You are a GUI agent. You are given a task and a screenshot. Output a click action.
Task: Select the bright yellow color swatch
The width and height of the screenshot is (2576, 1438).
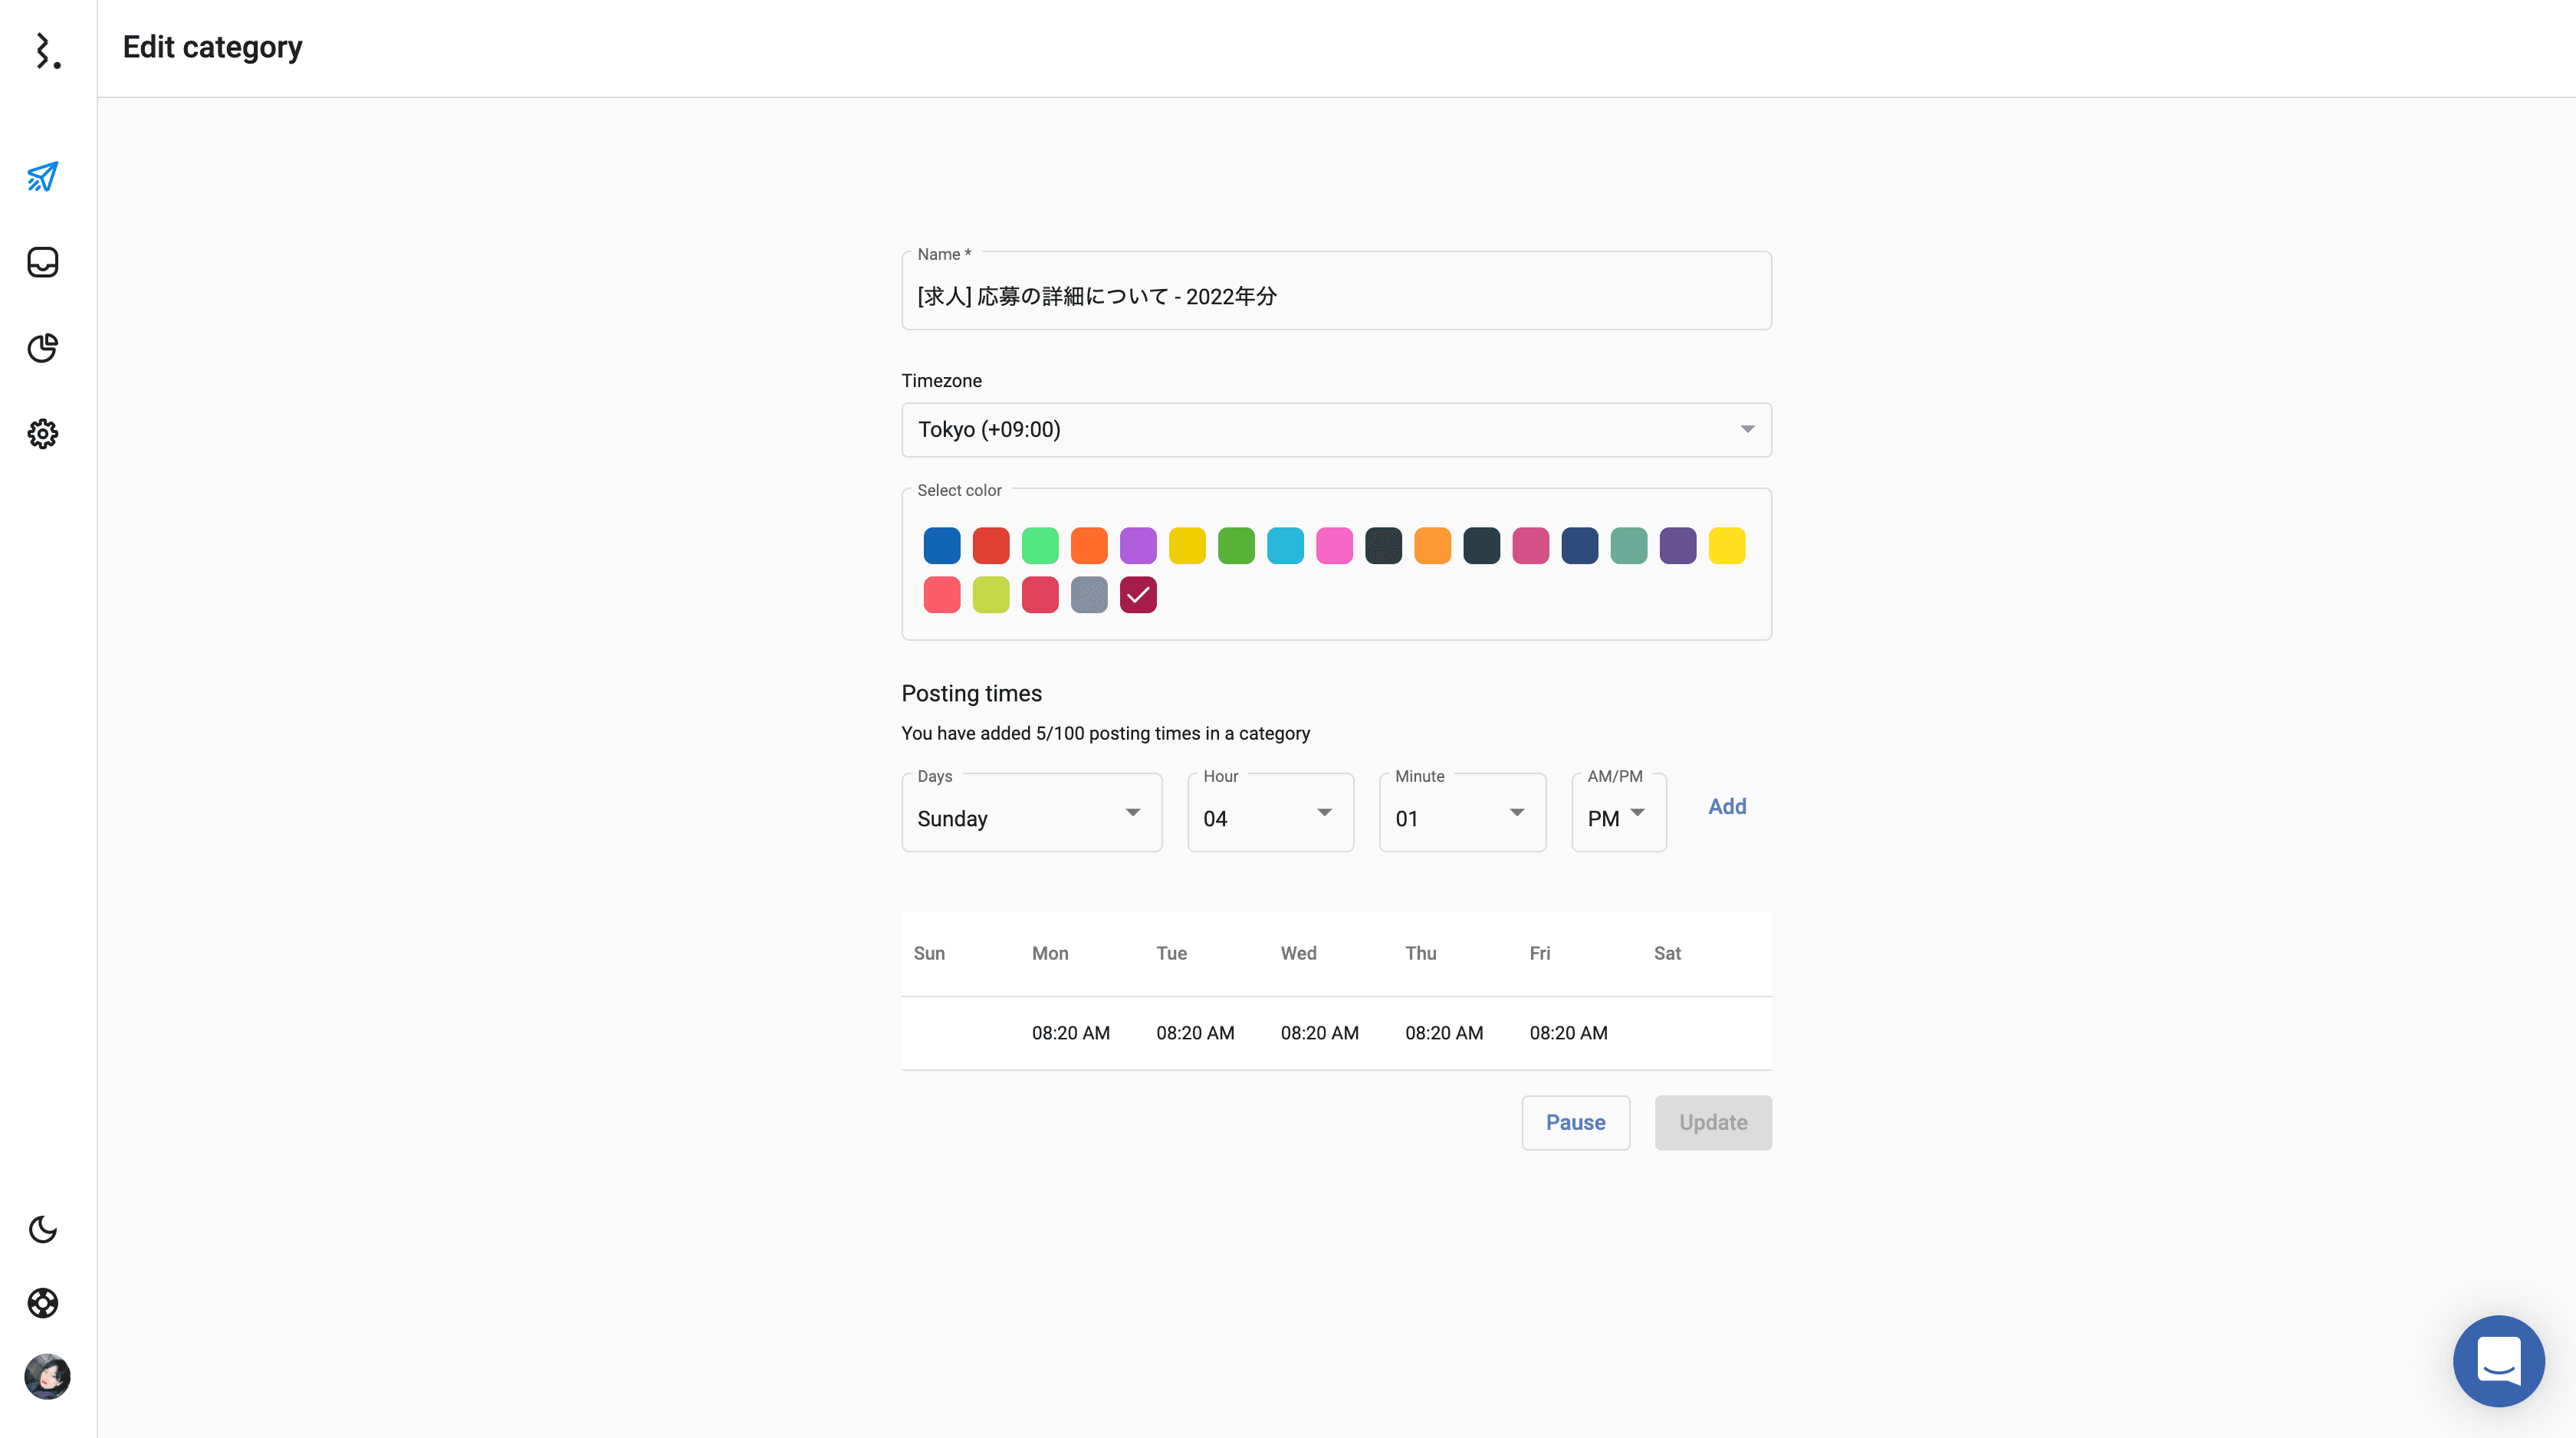pos(1726,546)
